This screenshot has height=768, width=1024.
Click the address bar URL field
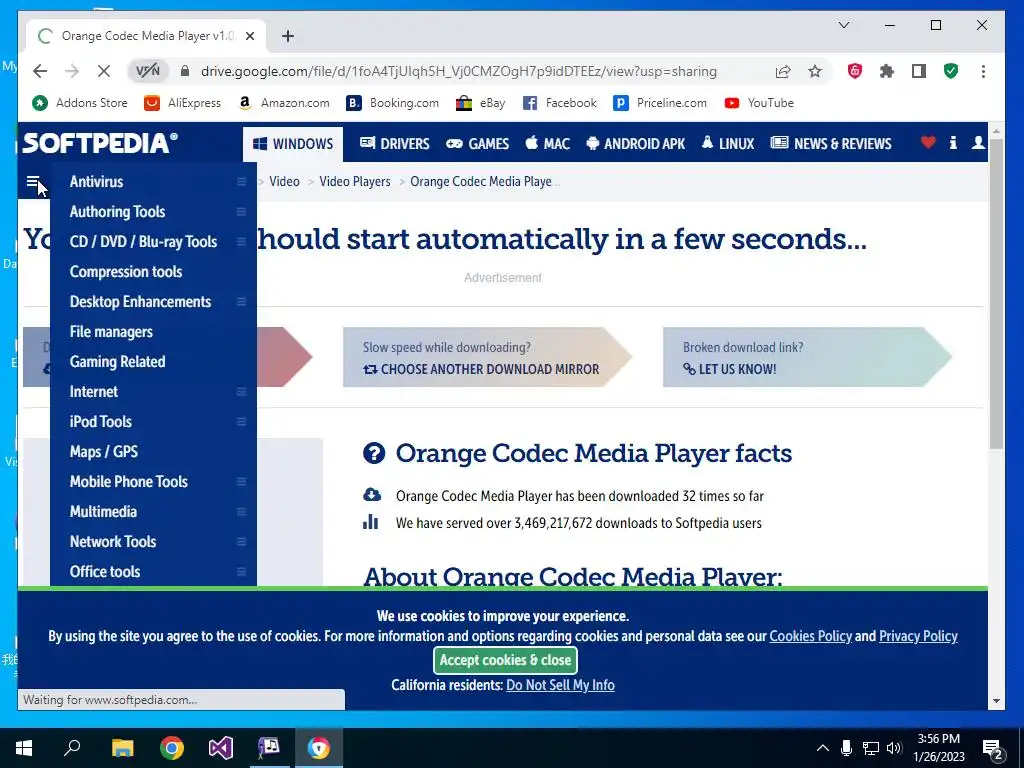(458, 71)
